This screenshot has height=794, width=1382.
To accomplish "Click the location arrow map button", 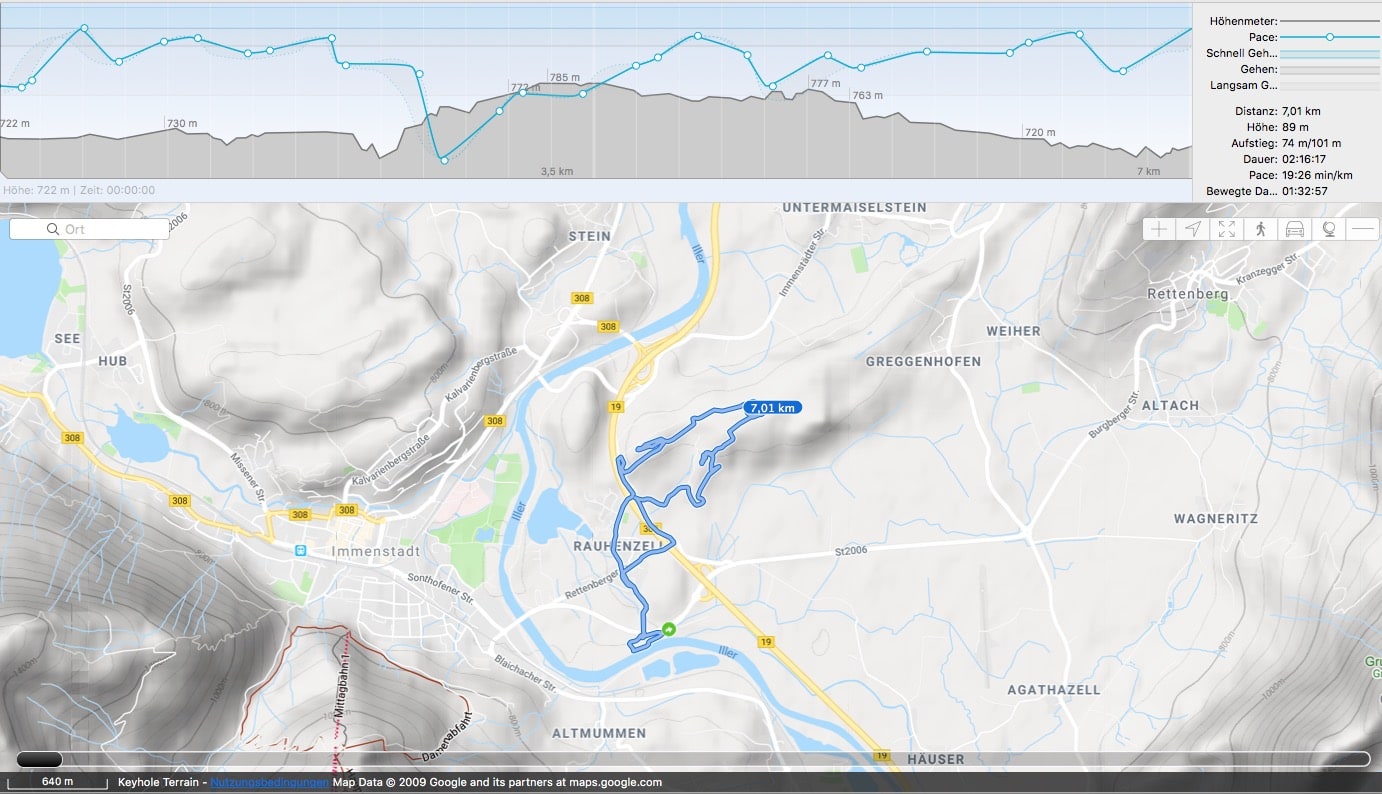I will coord(1193,229).
